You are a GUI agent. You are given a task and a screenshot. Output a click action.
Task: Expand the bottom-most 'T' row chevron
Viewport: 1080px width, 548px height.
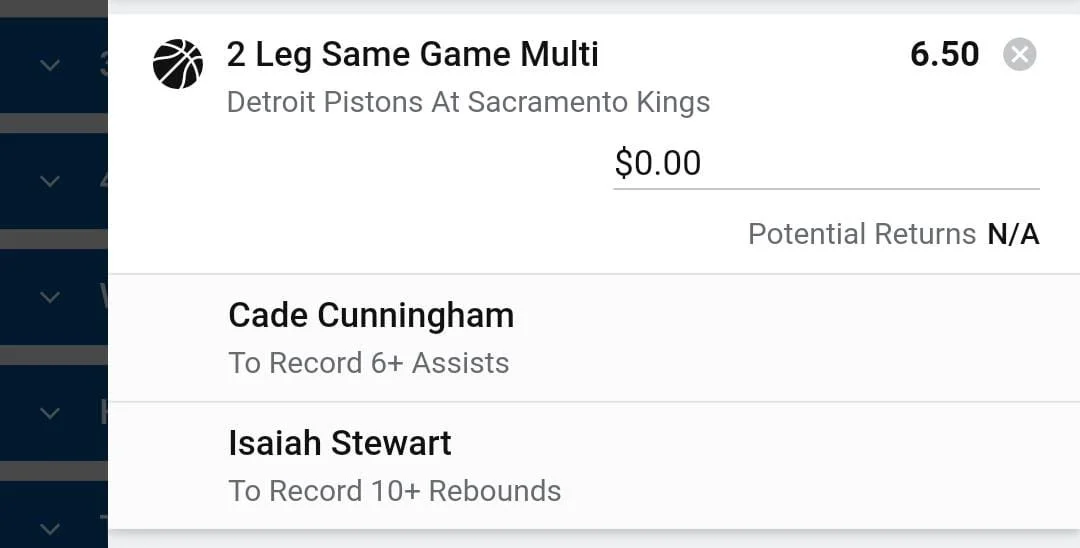click(x=49, y=528)
